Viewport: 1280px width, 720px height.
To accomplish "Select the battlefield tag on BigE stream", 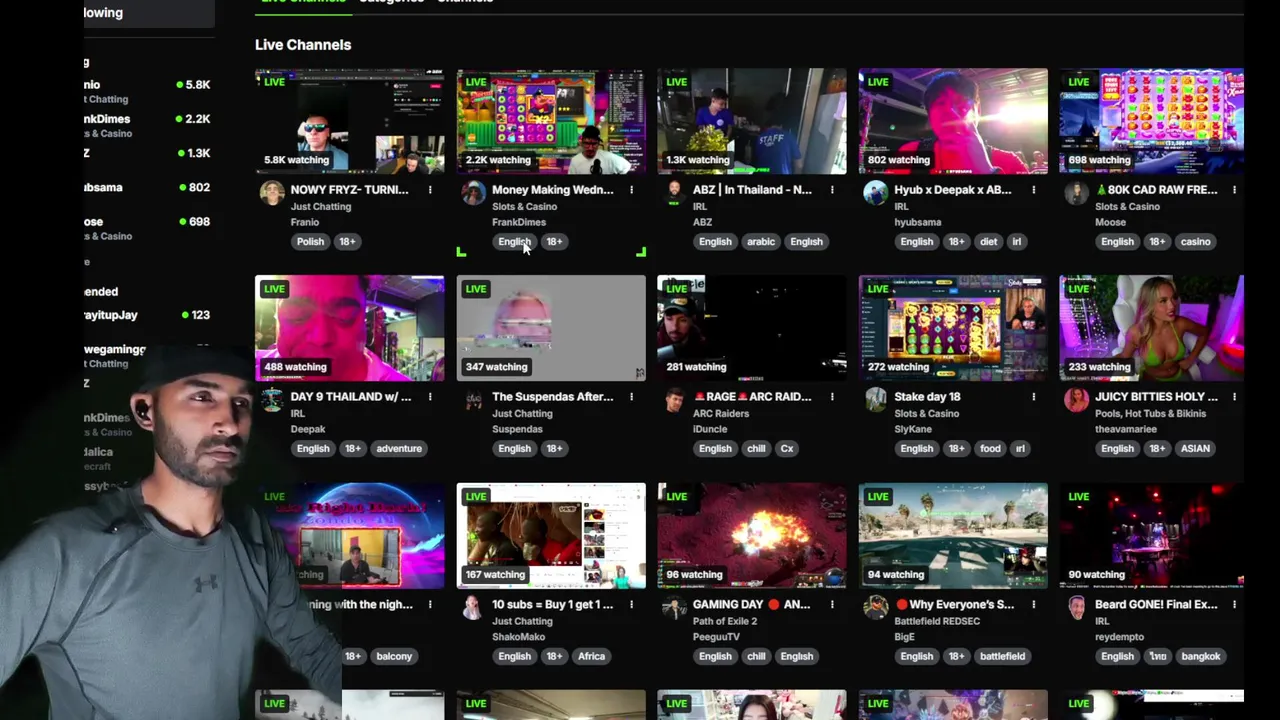I will 1002,656.
